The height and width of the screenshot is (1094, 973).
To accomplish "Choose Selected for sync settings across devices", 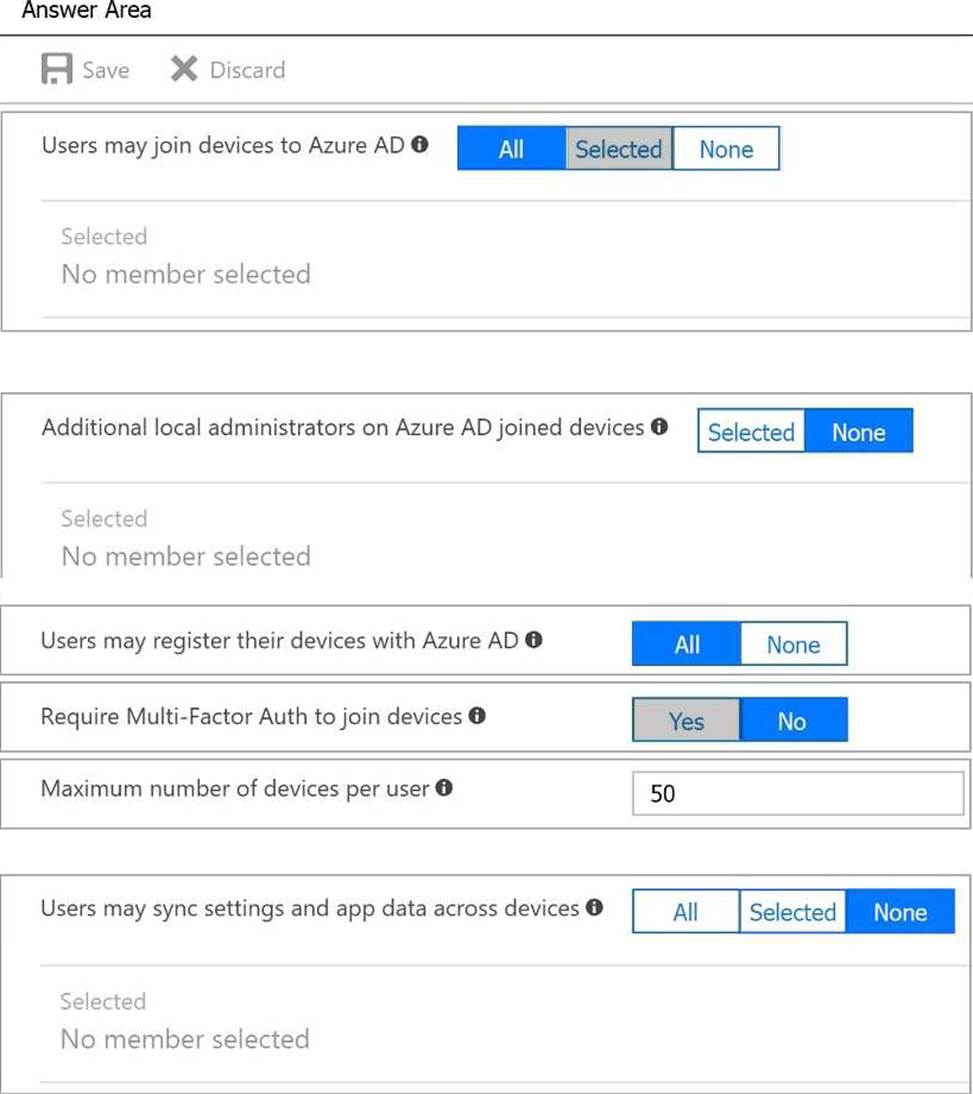I will point(792,912).
